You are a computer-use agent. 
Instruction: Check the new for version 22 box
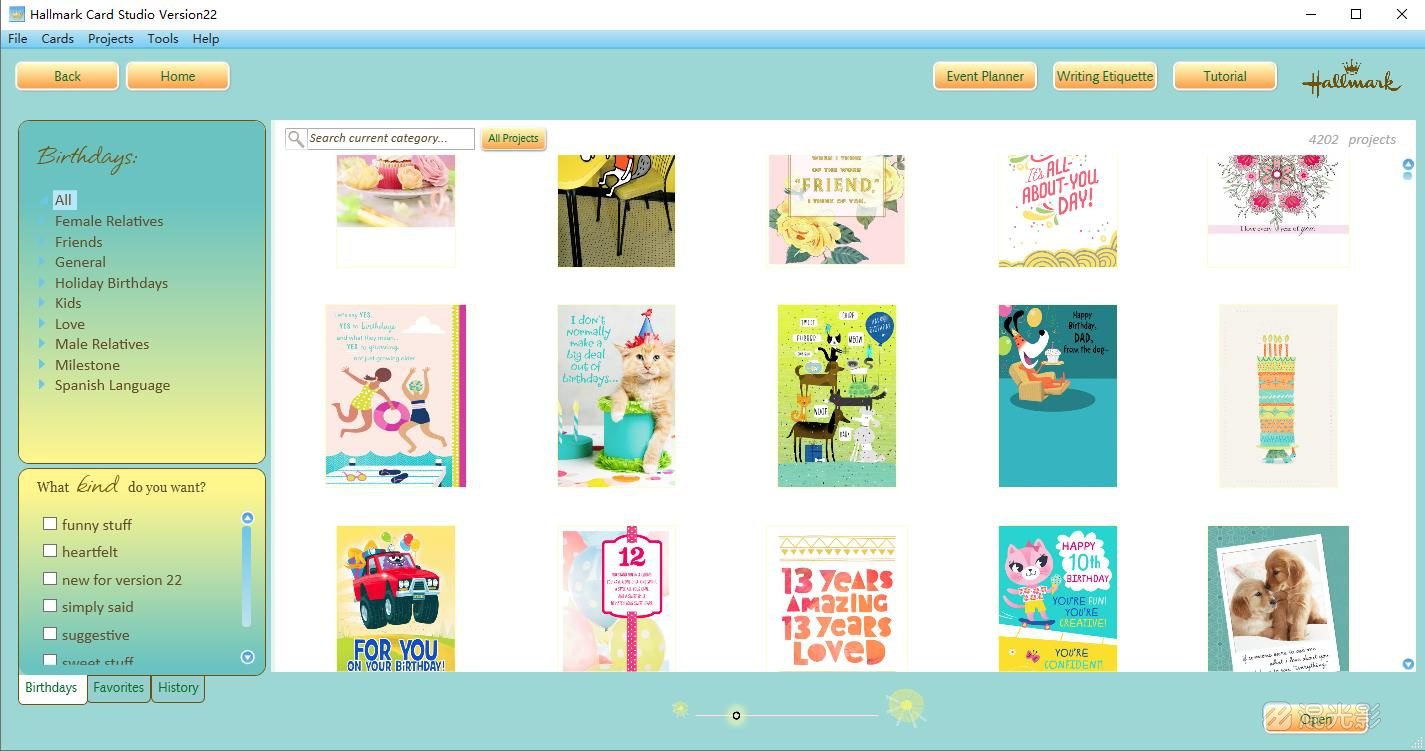pos(50,579)
